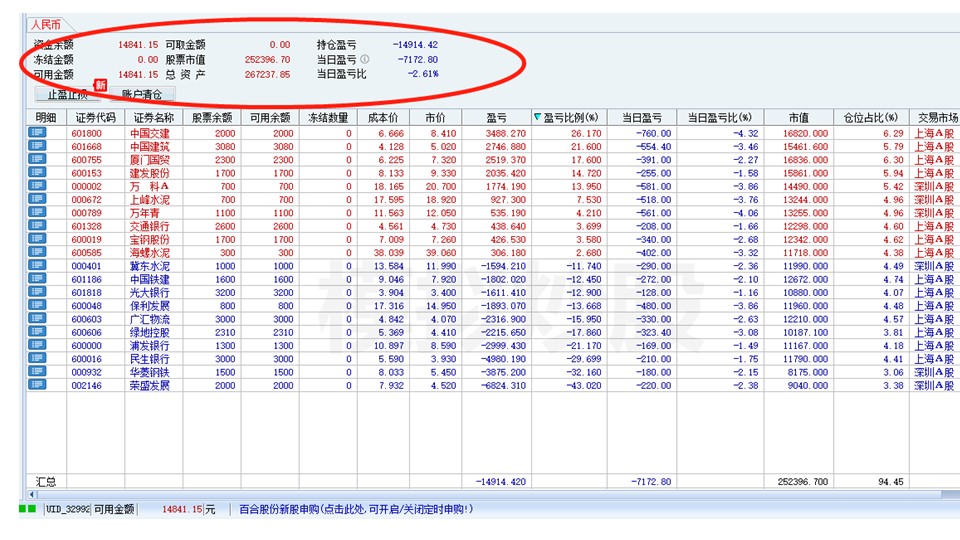960x540 pixels.
Task: Click stock name 建发股份
Action: (x=149, y=173)
